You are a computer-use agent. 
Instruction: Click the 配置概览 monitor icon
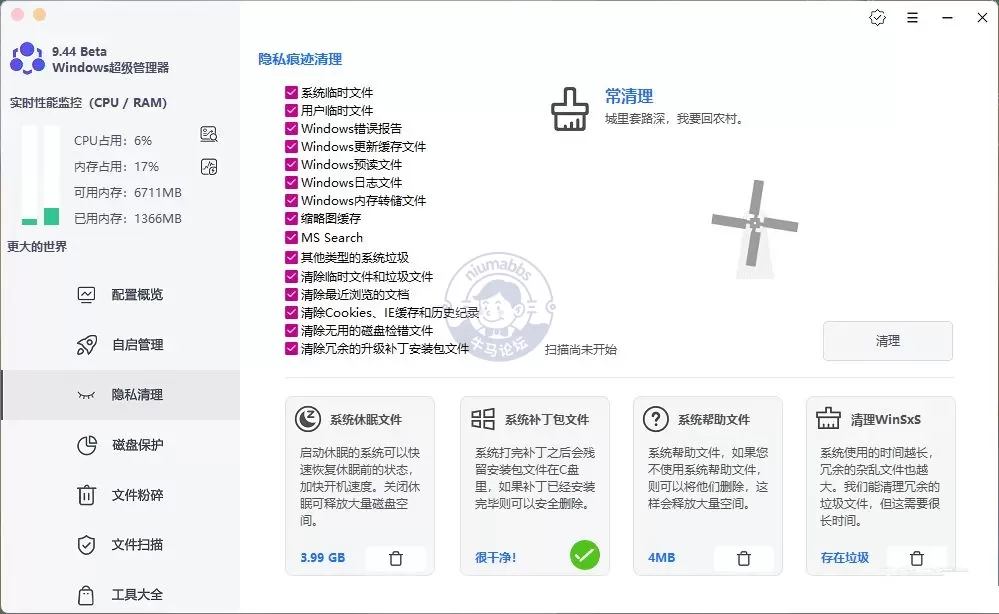86,294
